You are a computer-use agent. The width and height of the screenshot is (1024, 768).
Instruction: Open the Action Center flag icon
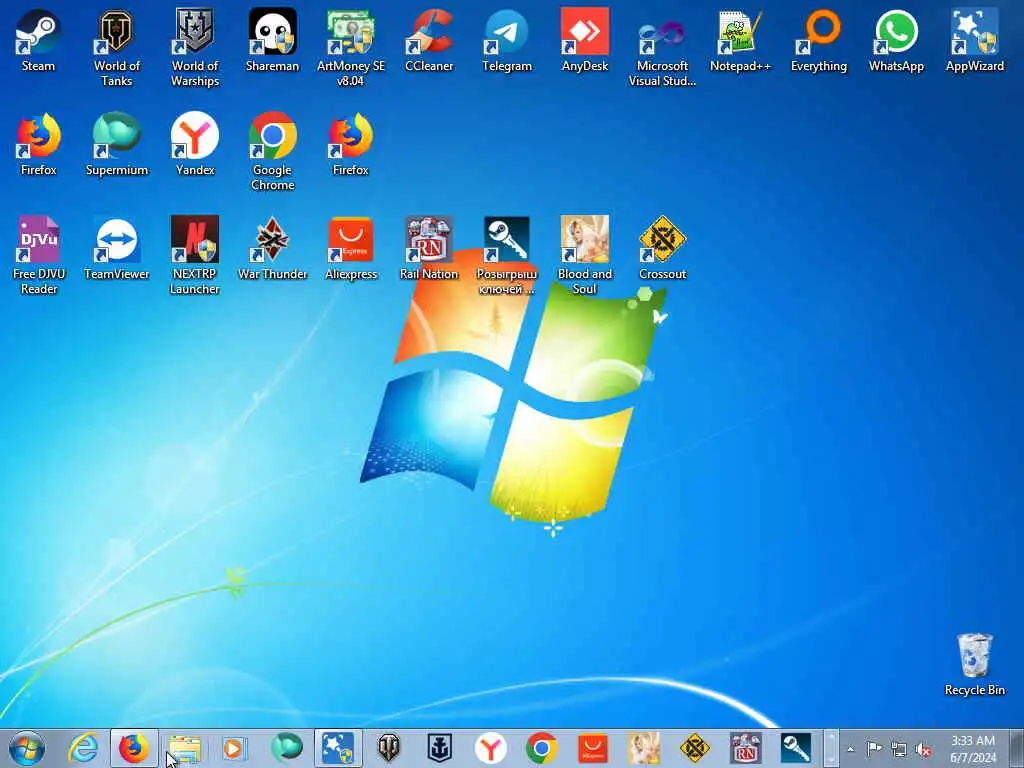pos(874,749)
